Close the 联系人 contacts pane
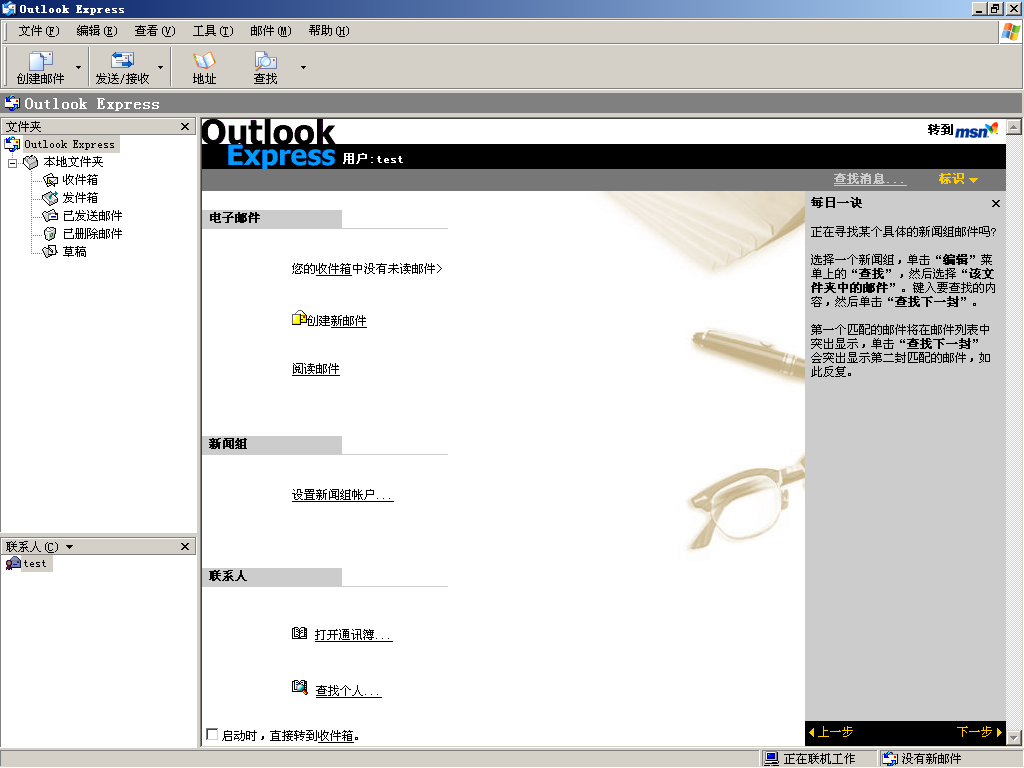 (x=185, y=546)
